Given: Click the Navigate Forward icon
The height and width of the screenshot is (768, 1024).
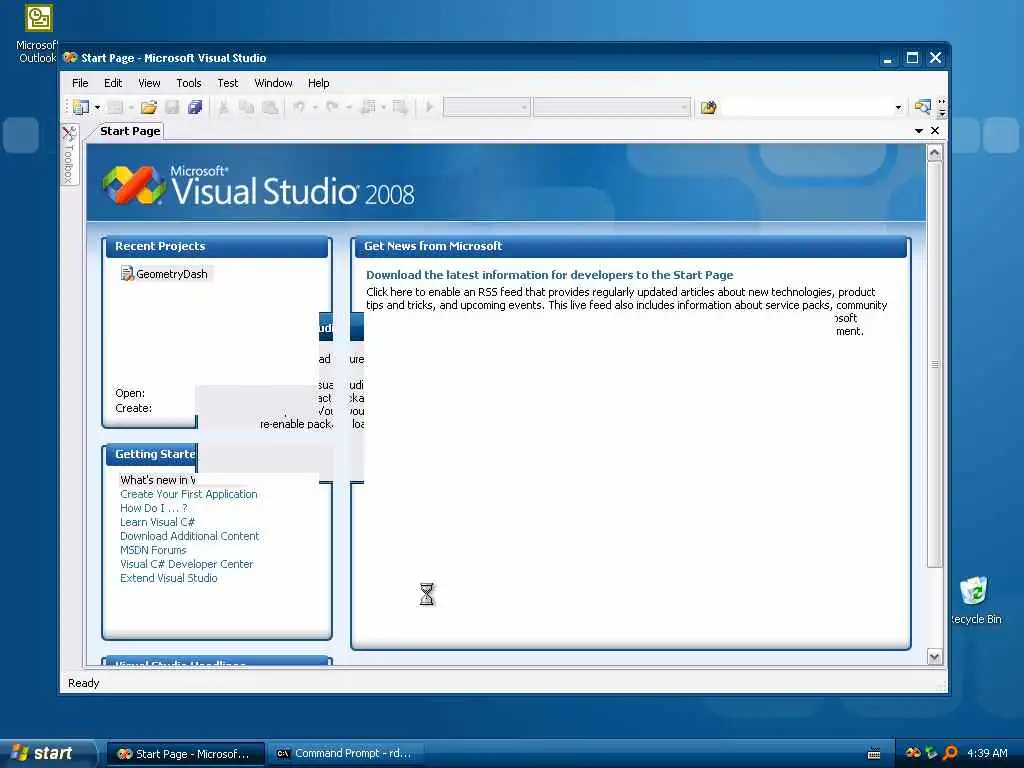Looking at the screenshot, I should [400, 107].
